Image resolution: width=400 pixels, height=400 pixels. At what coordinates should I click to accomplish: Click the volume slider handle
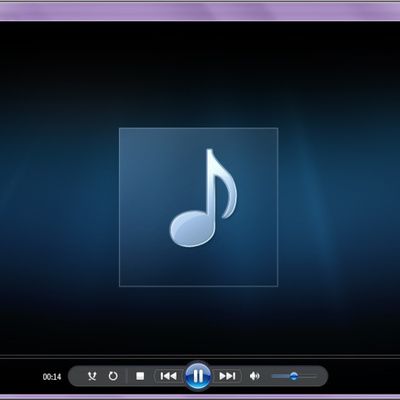point(294,376)
